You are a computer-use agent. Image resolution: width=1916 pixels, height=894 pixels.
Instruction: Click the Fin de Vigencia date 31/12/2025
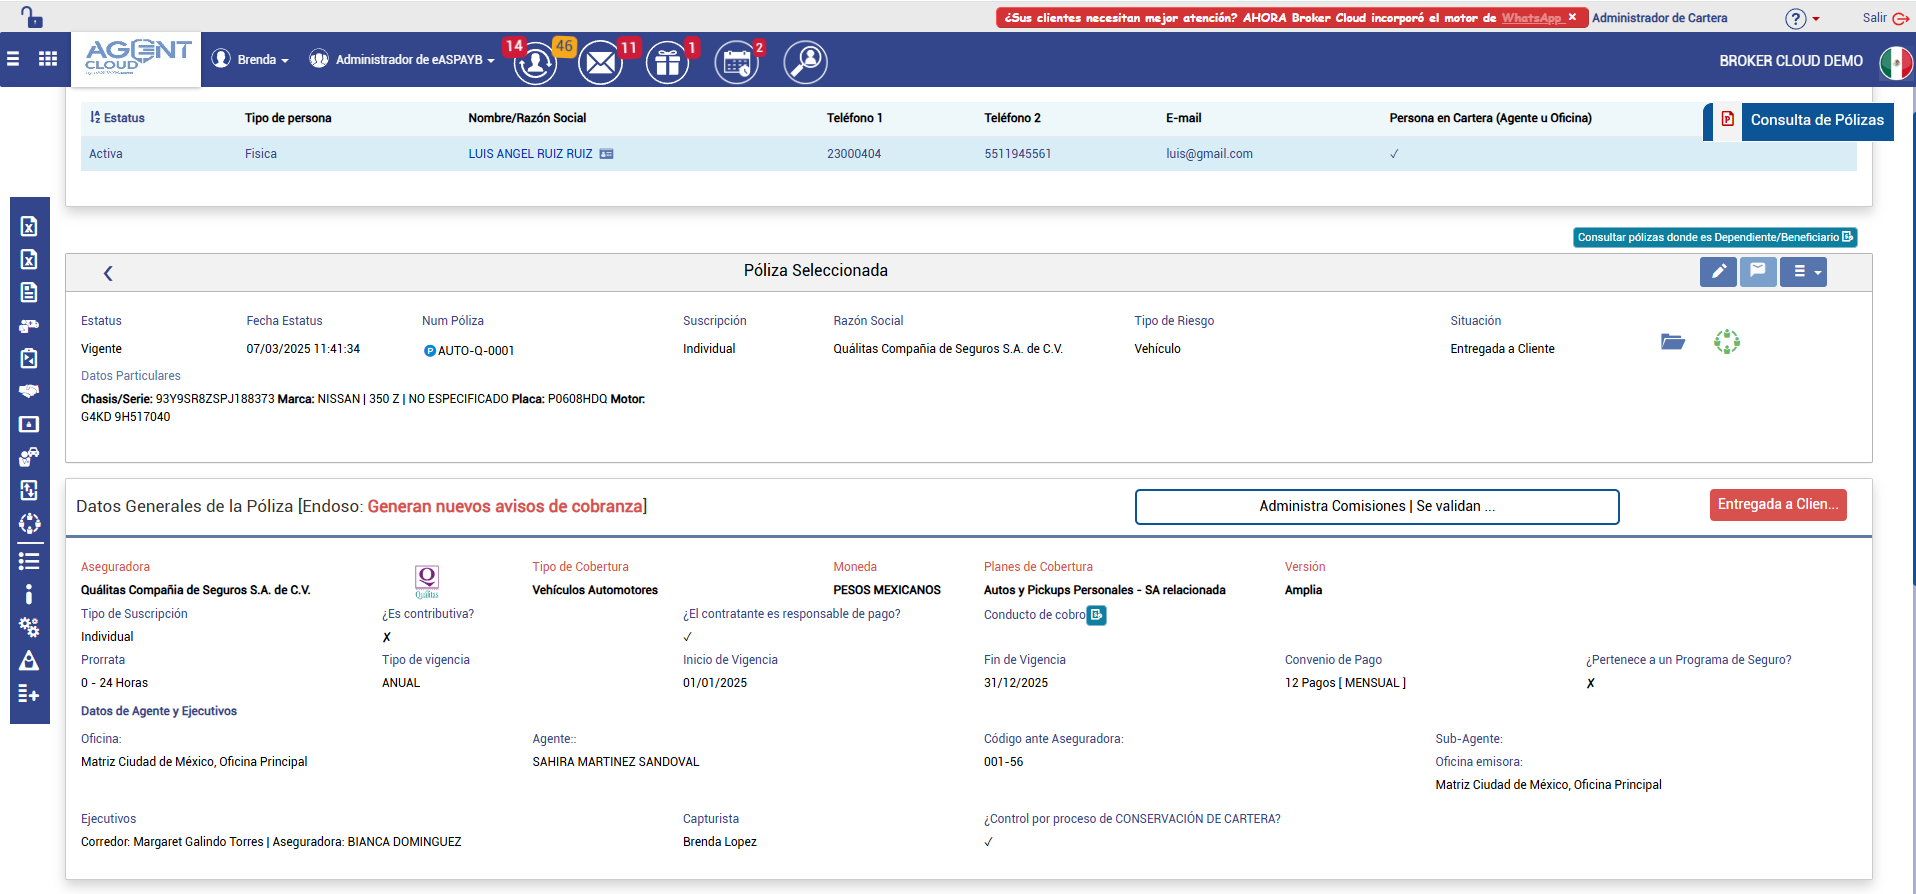1016,683
